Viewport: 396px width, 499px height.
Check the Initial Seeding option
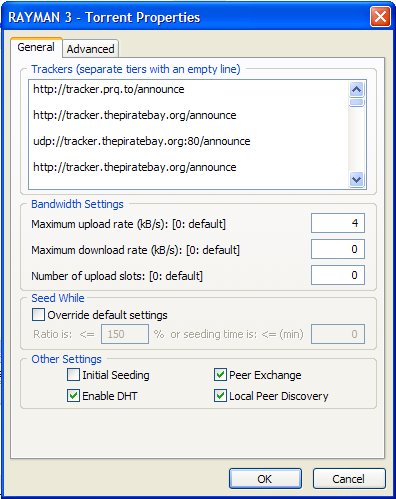(x=73, y=375)
